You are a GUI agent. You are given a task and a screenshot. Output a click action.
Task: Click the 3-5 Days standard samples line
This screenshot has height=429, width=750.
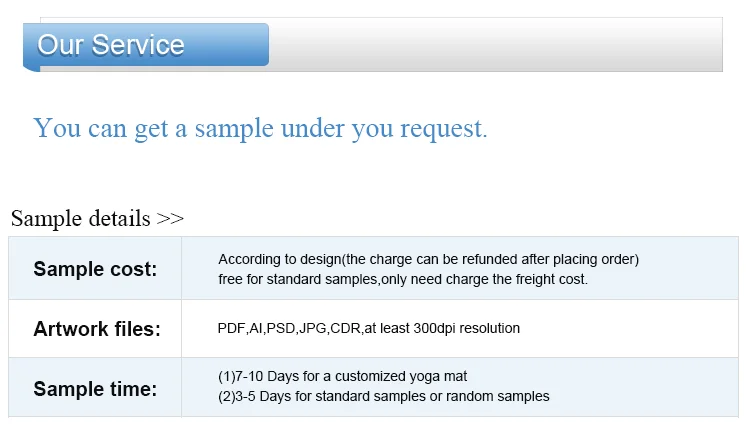click(x=384, y=396)
